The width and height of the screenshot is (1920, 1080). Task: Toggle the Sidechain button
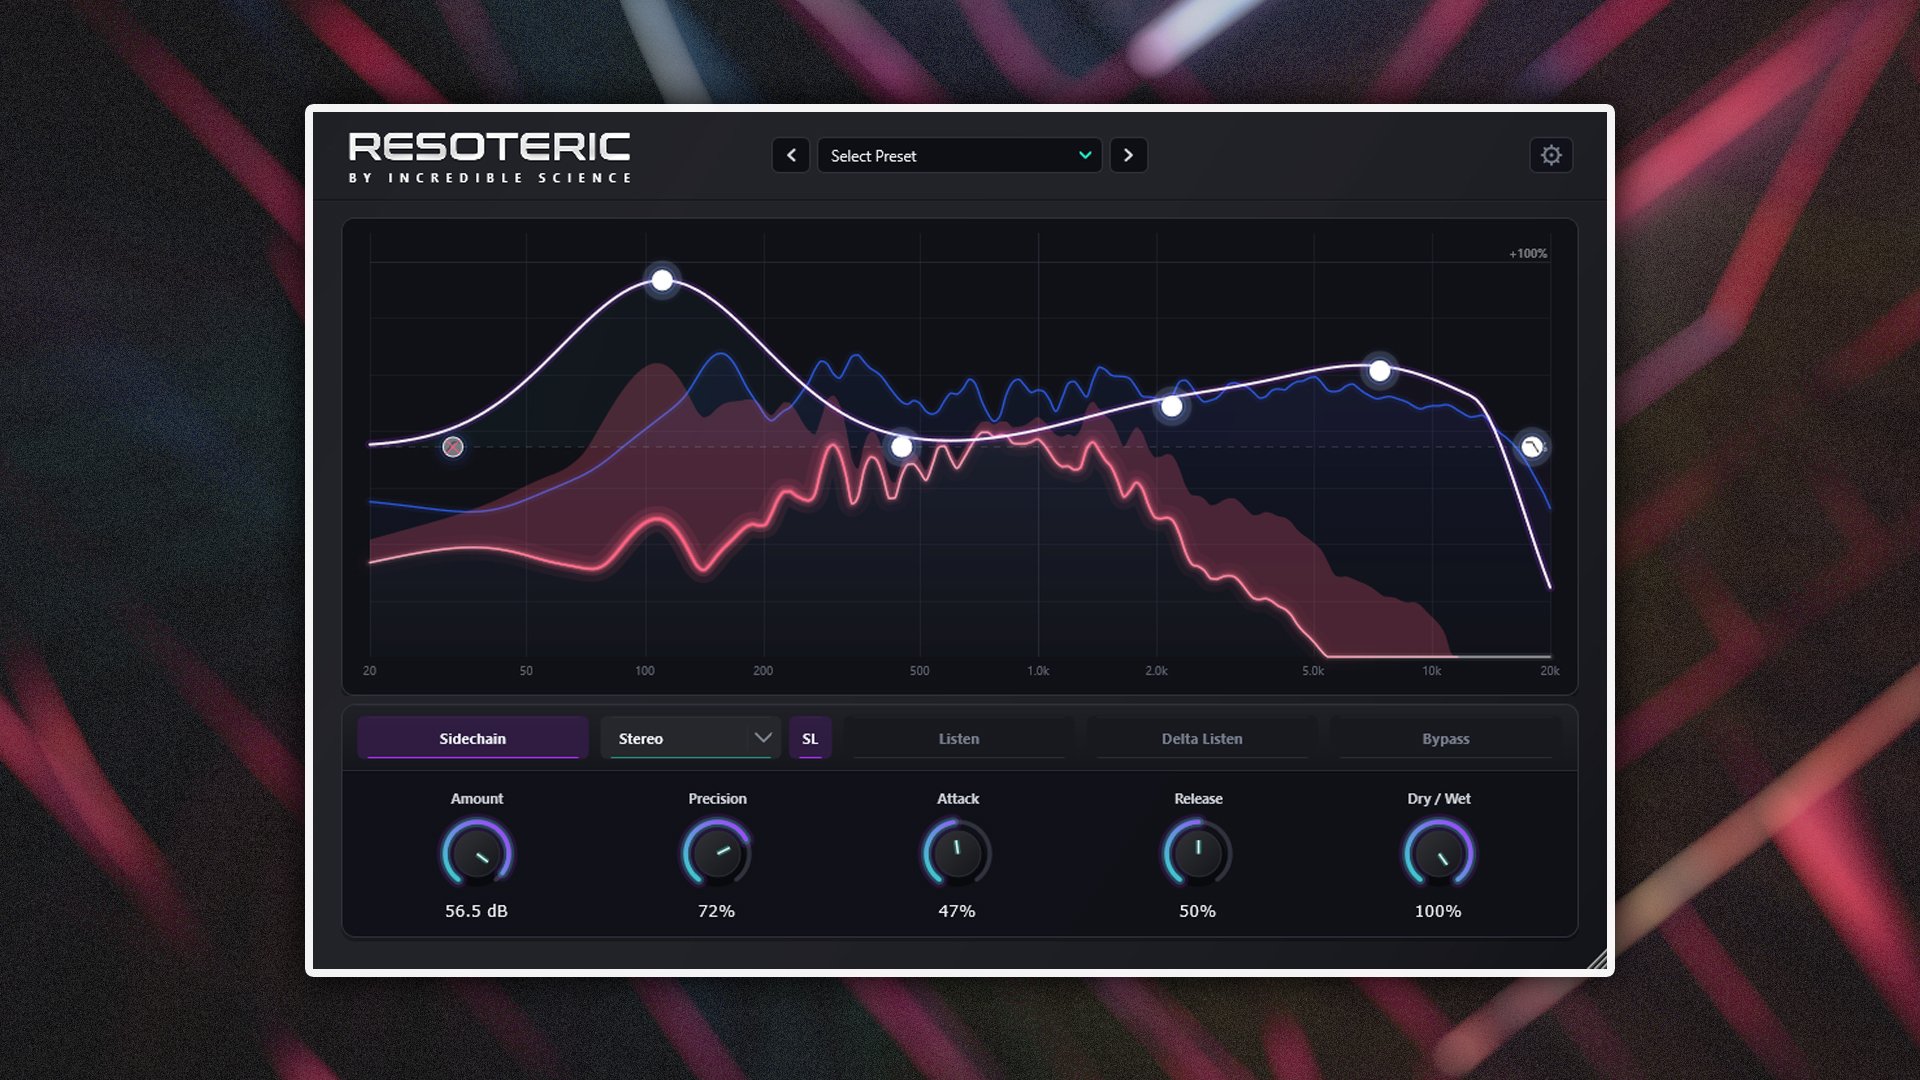pyautogui.click(x=472, y=738)
